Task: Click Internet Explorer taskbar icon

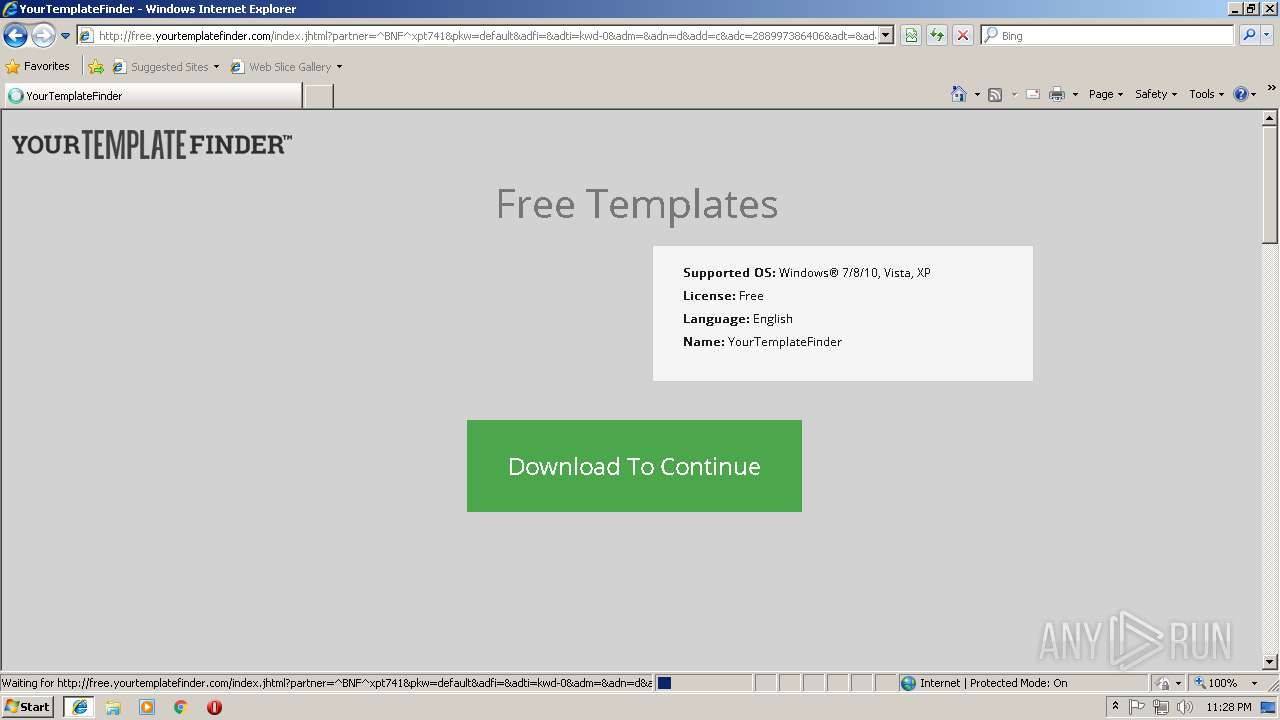Action: coord(79,707)
